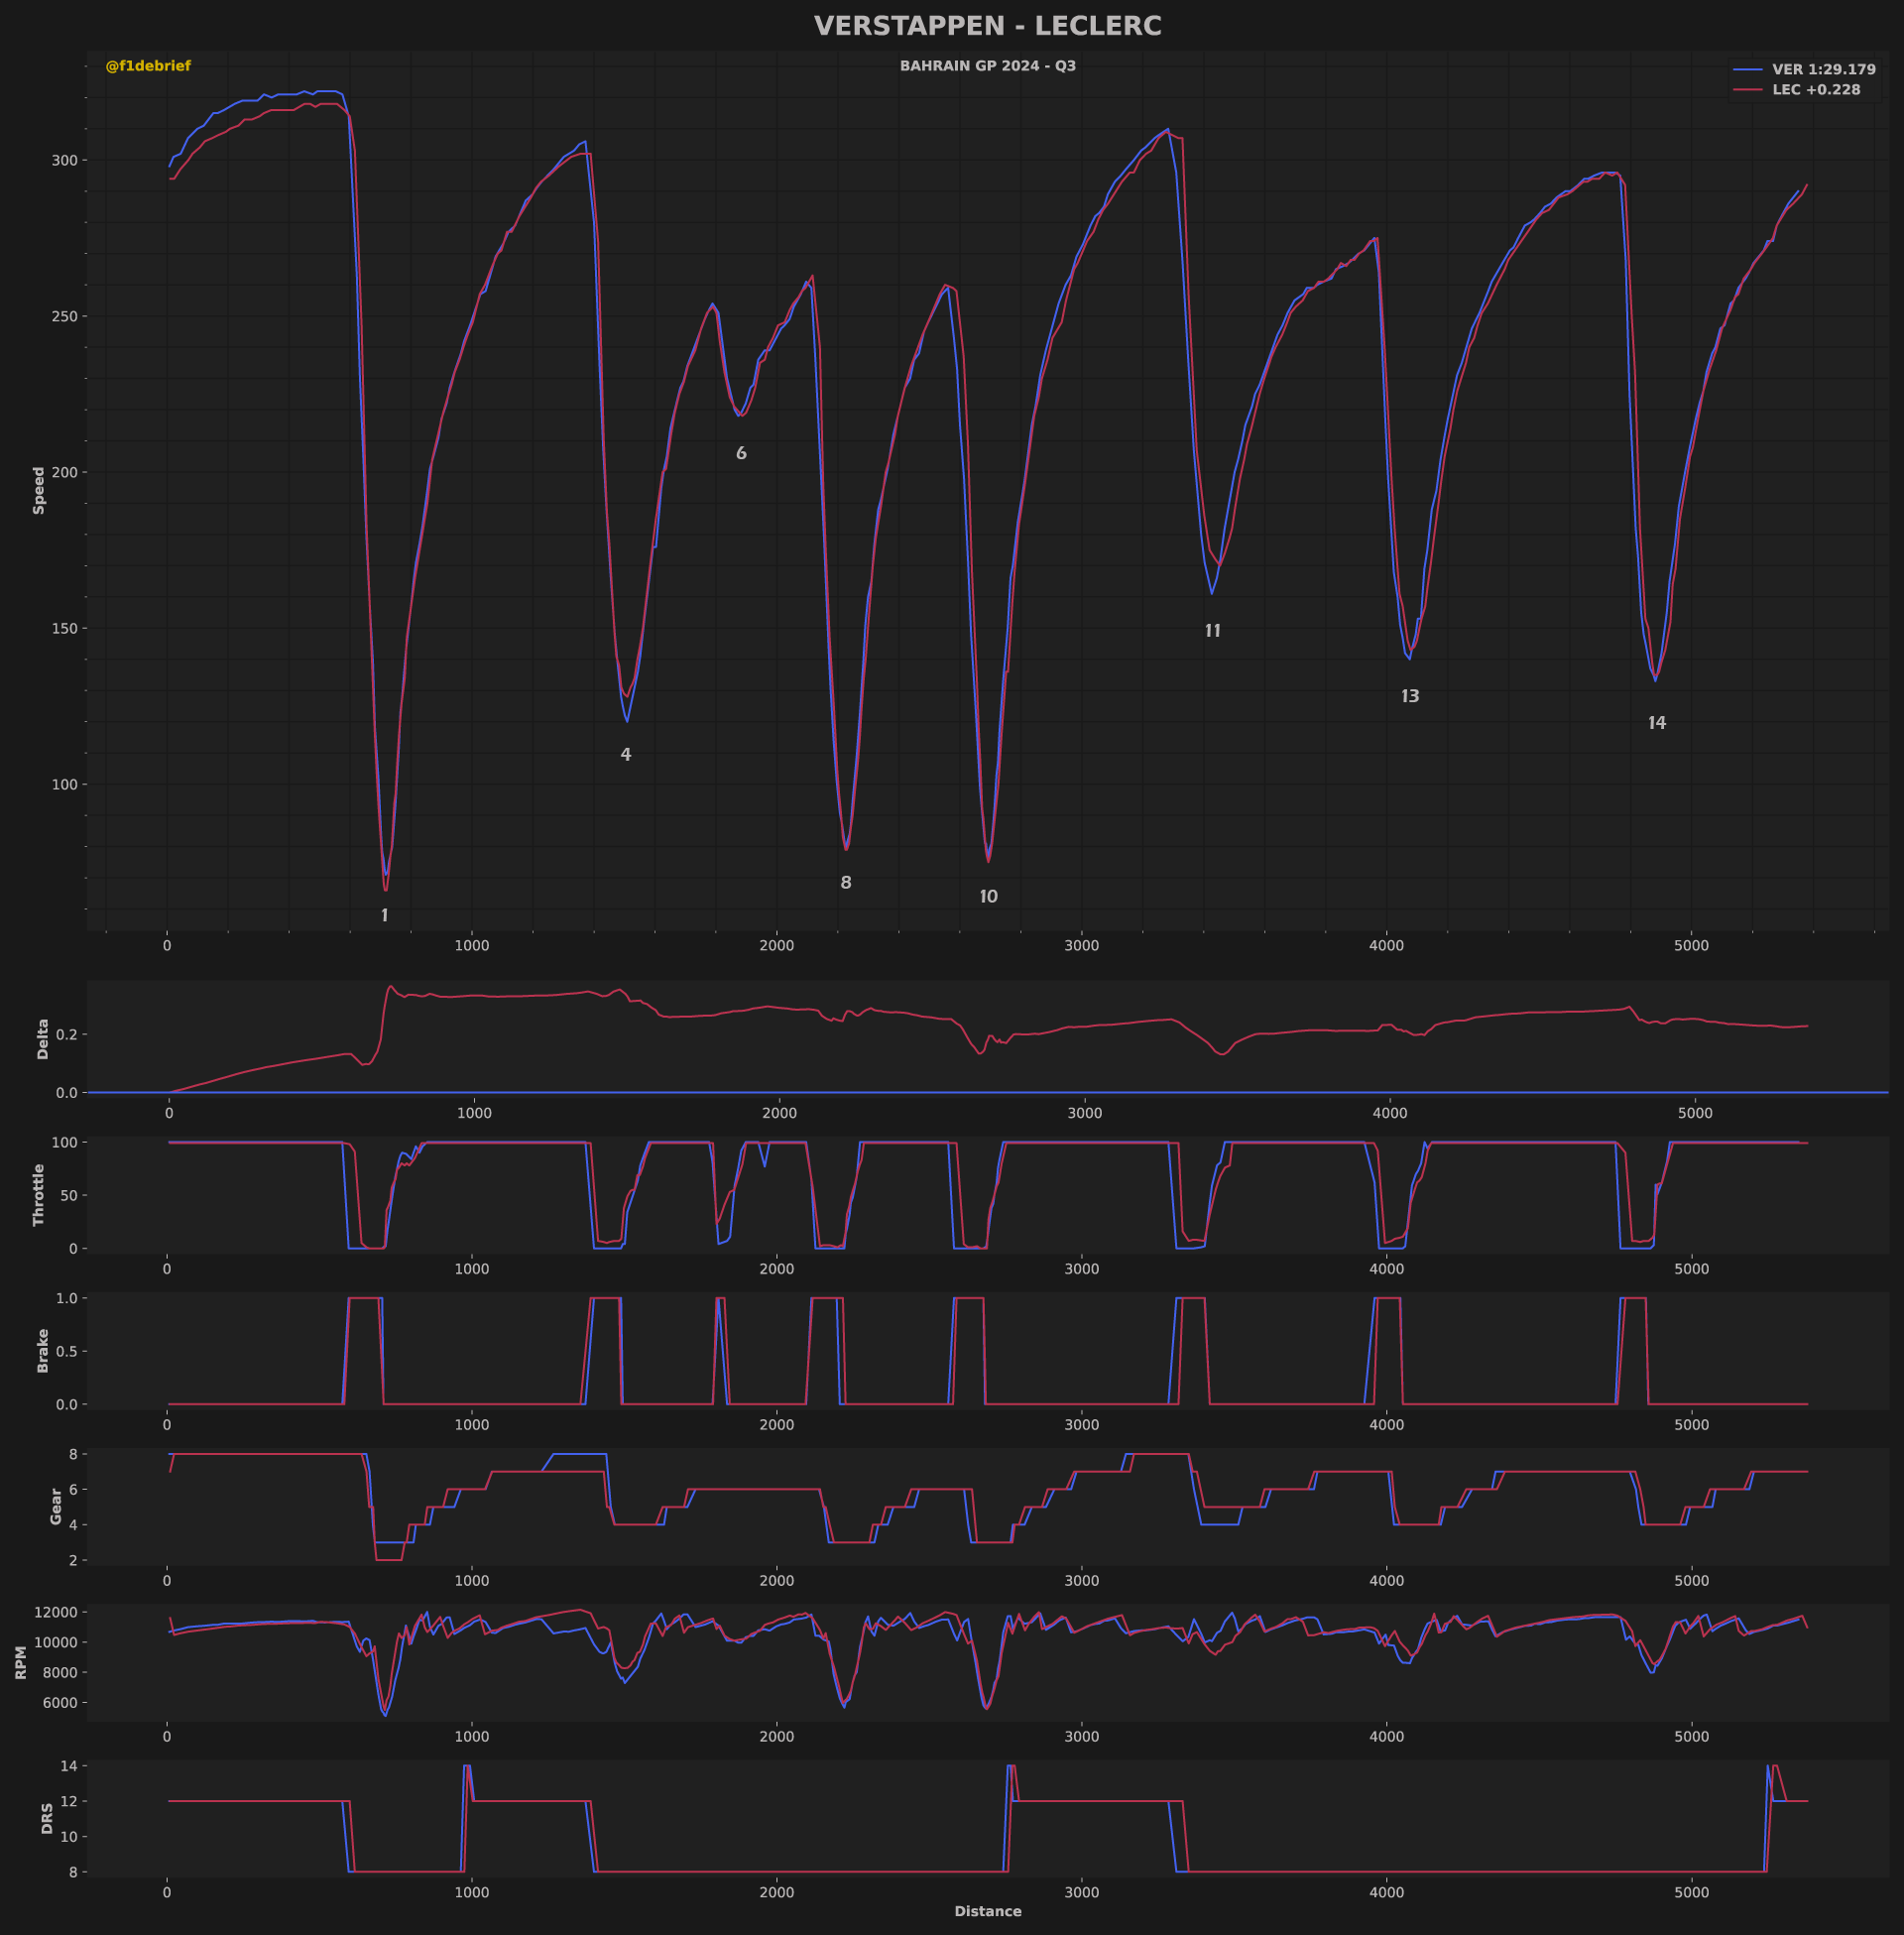Click corner number 13 marker

tap(1410, 697)
